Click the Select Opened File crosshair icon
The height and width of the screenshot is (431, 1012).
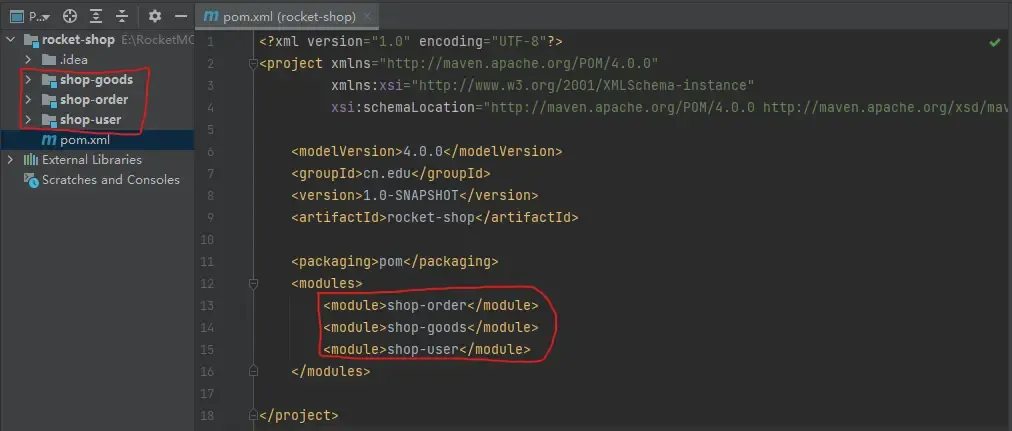click(69, 17)
